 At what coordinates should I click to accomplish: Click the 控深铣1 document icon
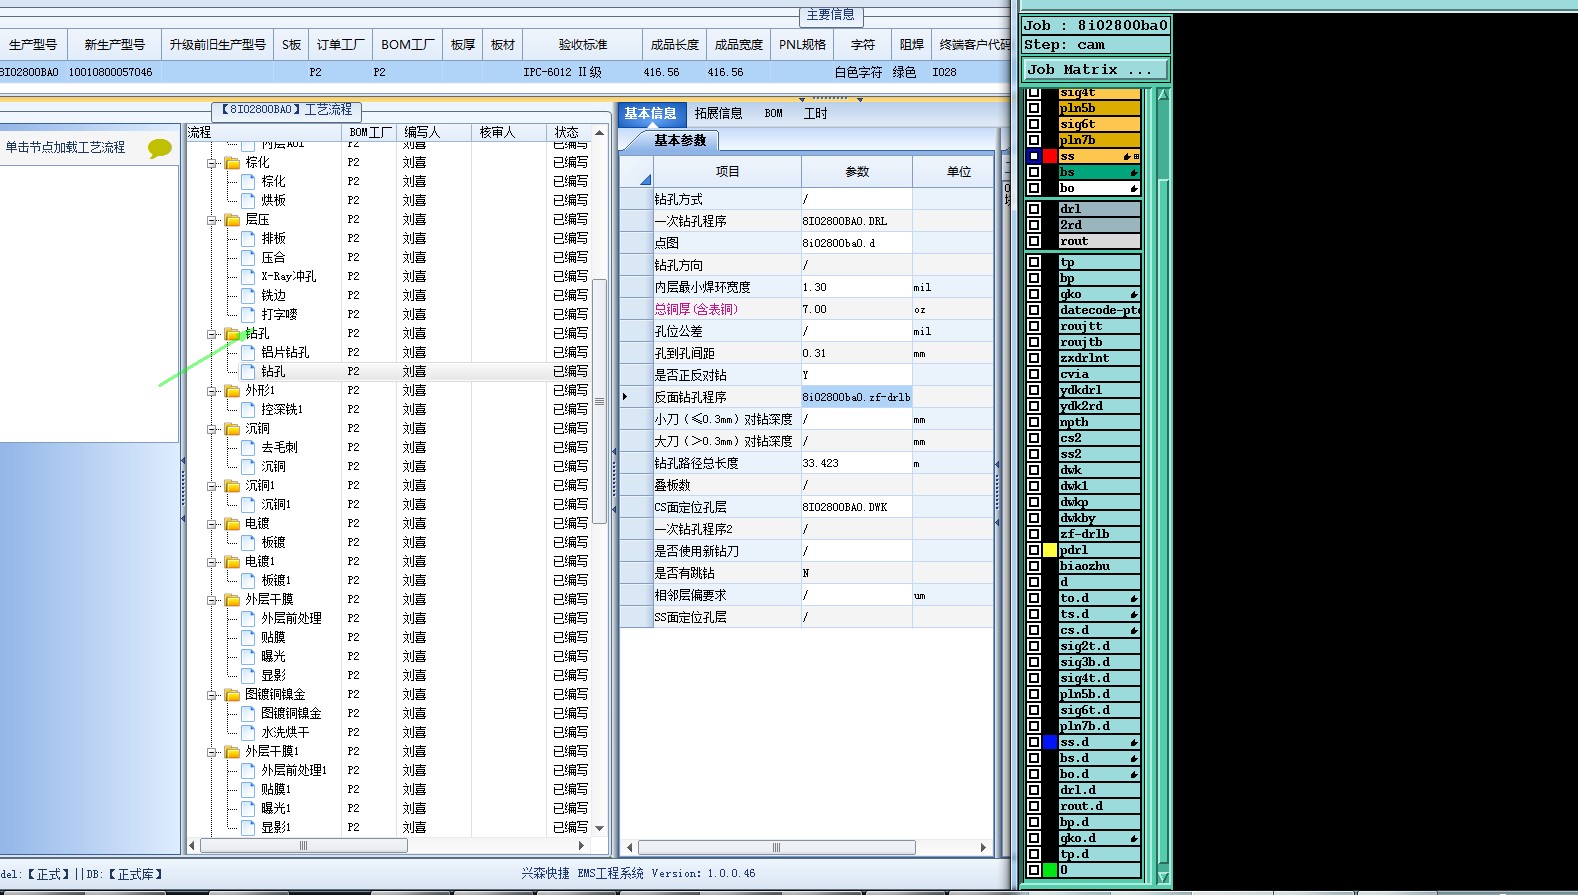click(248, 409)
